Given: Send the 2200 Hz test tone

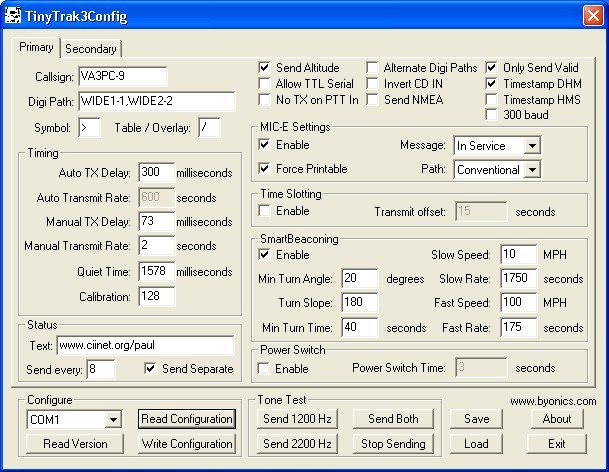Looking at the screenshot, I should pos(297,444).
